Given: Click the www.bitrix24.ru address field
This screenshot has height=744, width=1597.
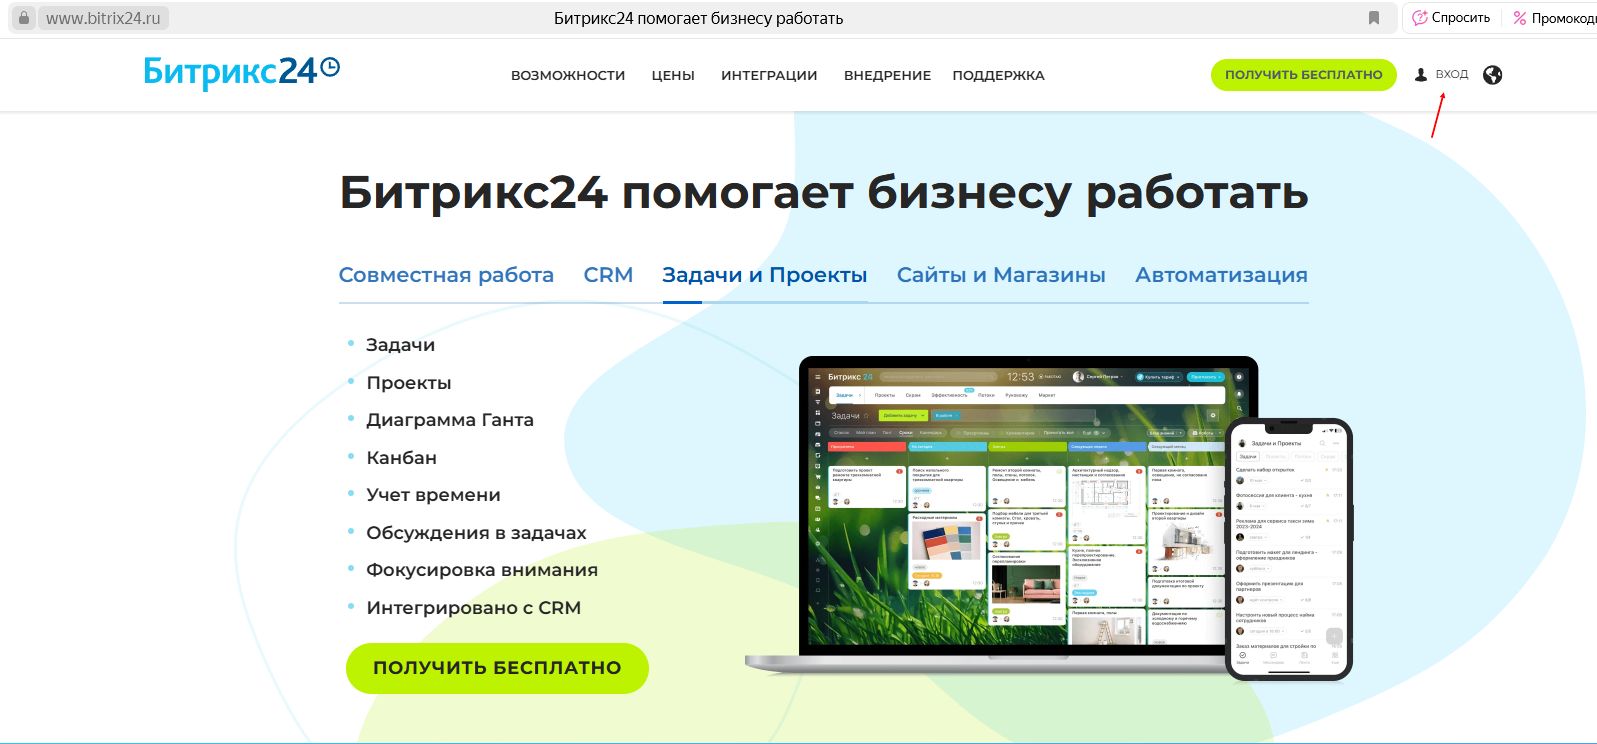Looking at the screenshot, I should [103, 18].
